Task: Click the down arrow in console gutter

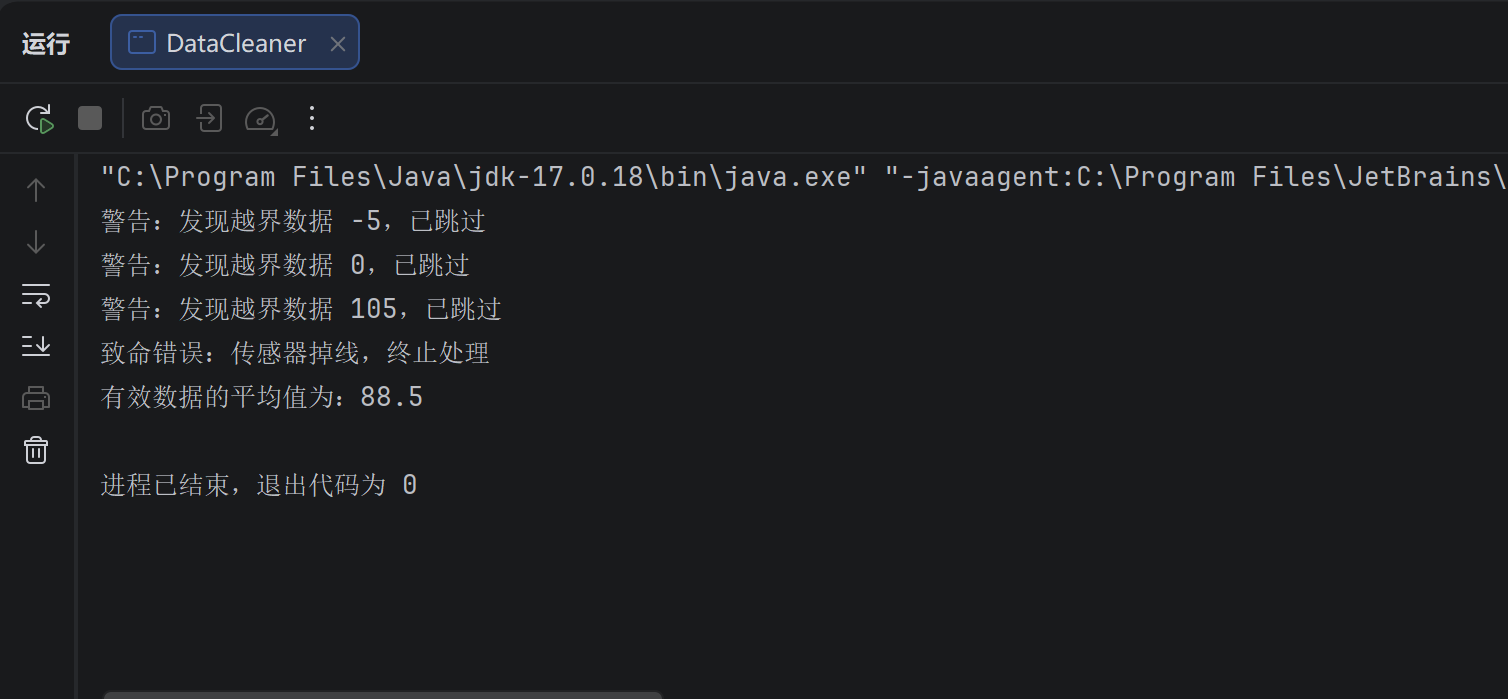Action: pyautogui.click(x=36, y=242)
